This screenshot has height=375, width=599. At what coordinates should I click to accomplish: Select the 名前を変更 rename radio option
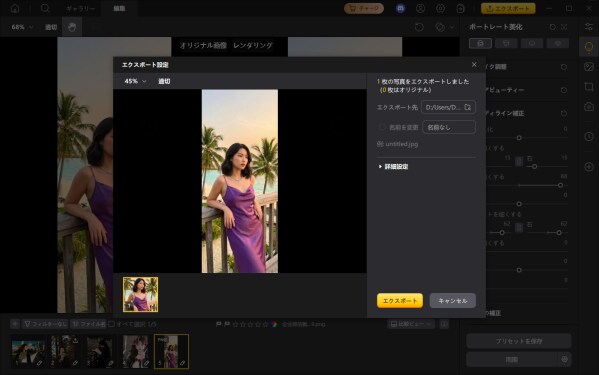pos(382,127)
